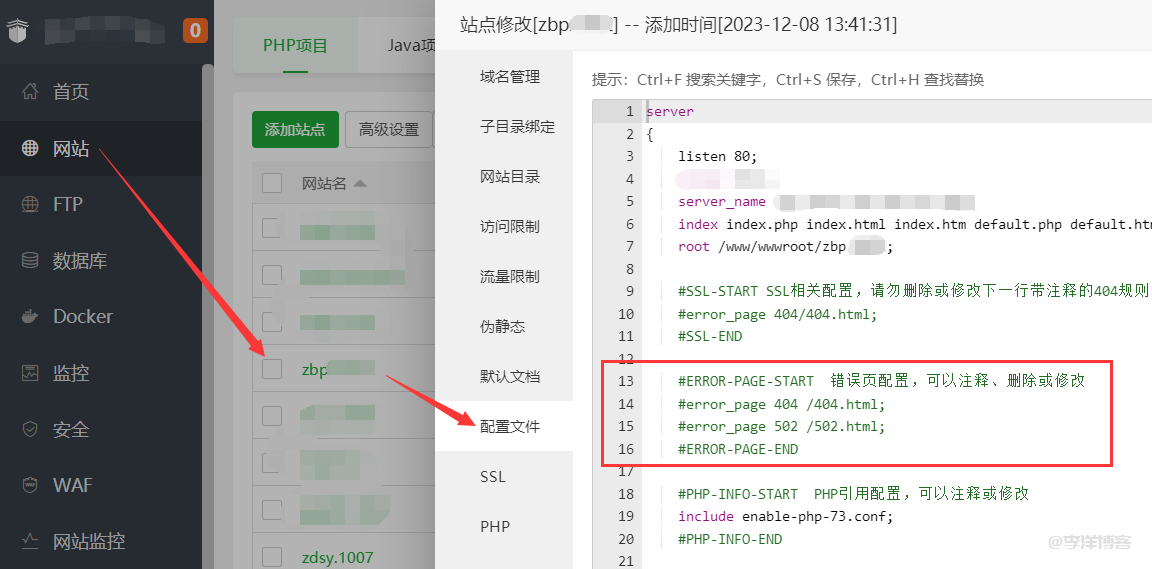Viewport: 1152px width, 569px height.
Task: Click the green 添加站点 button
Action: tap(295, 130)
